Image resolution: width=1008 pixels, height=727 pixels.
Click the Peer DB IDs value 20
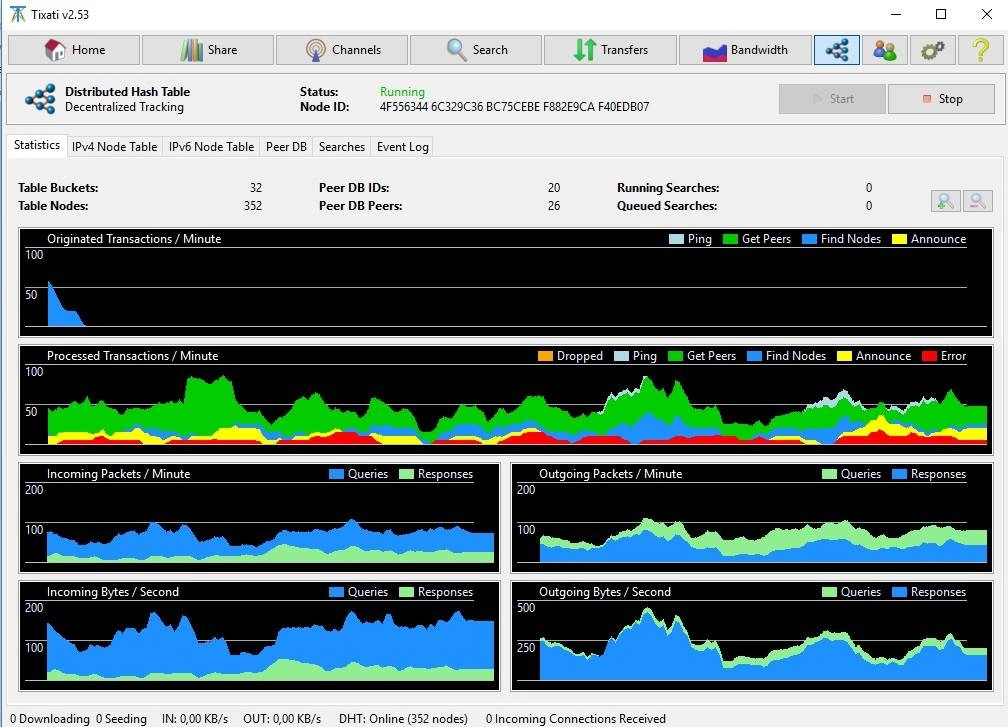pos(554,188)
